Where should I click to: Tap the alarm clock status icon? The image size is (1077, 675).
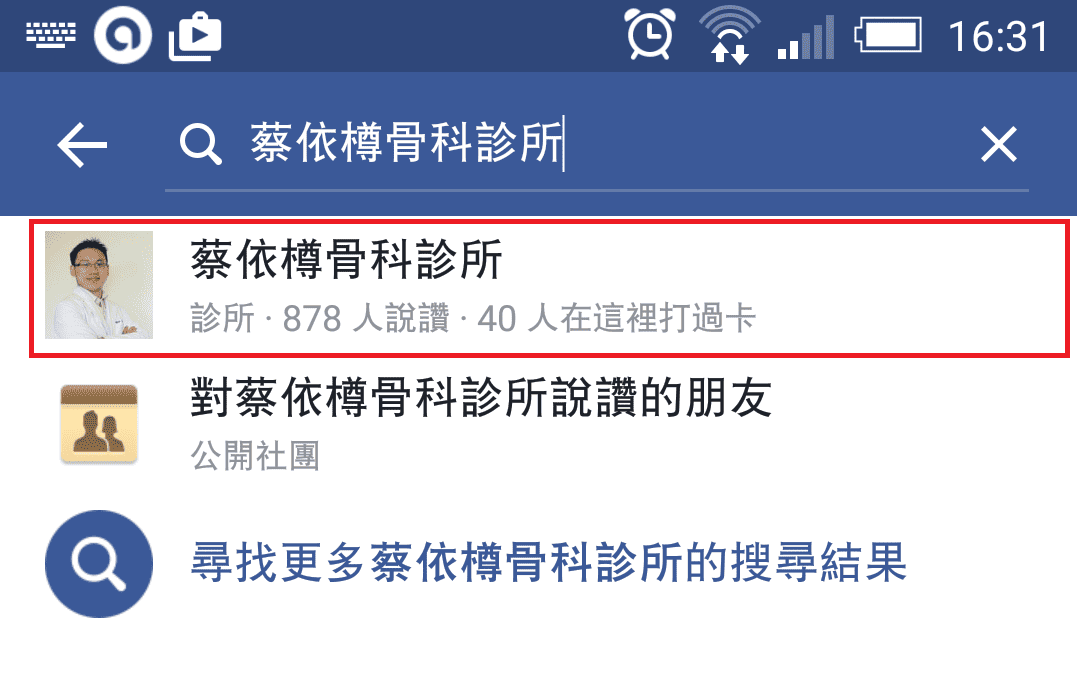650,34
